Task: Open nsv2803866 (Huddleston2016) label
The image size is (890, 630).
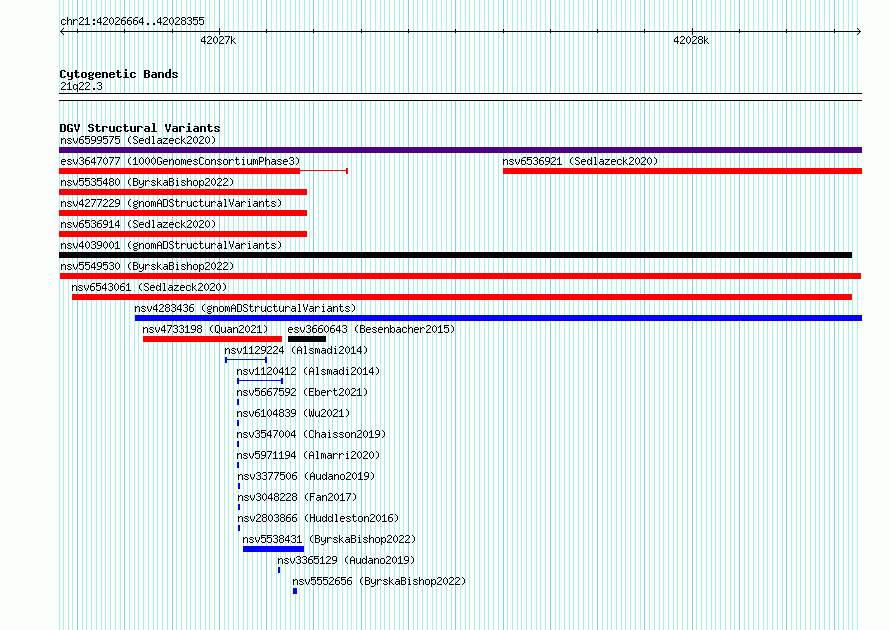Action: click(318, 518)
